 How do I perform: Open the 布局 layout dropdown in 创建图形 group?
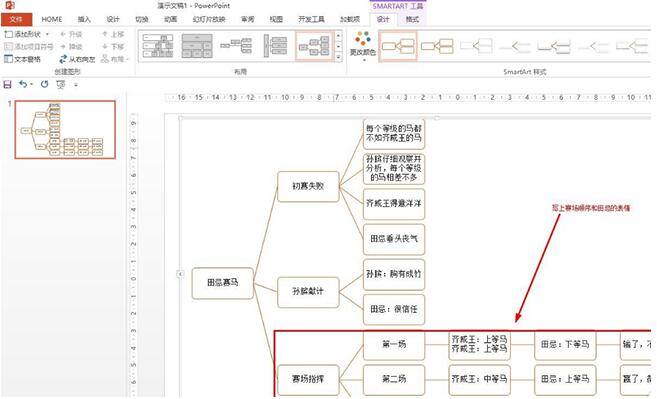tap(115, 59)
